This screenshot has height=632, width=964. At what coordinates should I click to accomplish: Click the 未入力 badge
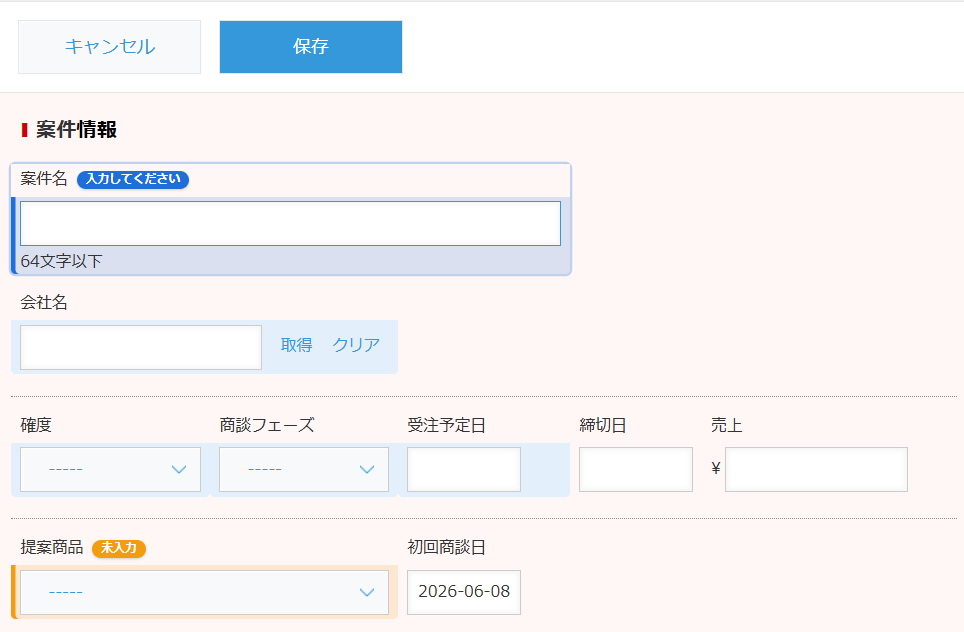click(119, 548)
